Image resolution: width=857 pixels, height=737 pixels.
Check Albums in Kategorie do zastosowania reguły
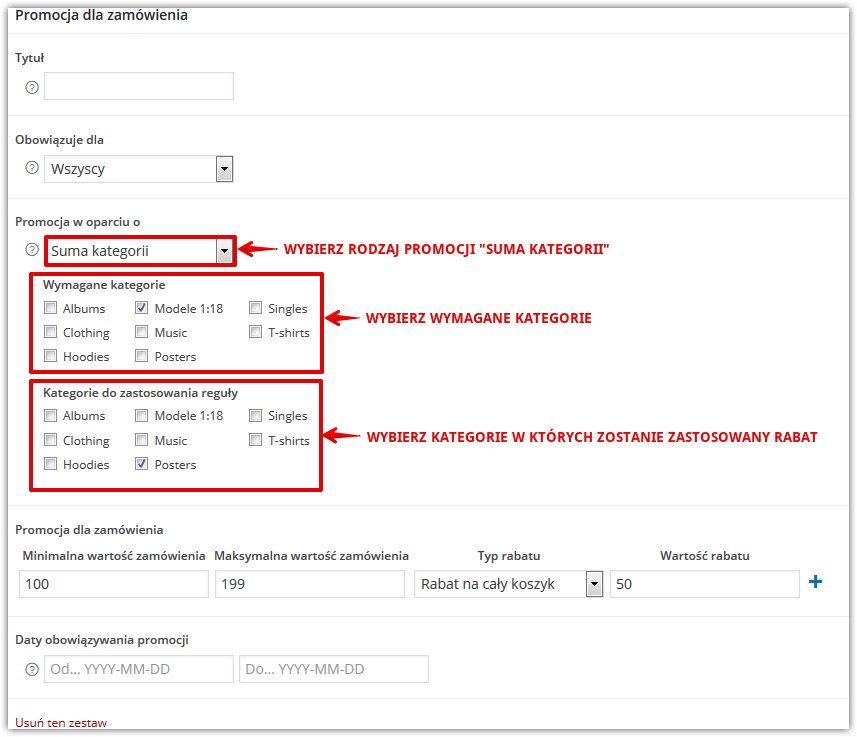click(x=51, y=416)
